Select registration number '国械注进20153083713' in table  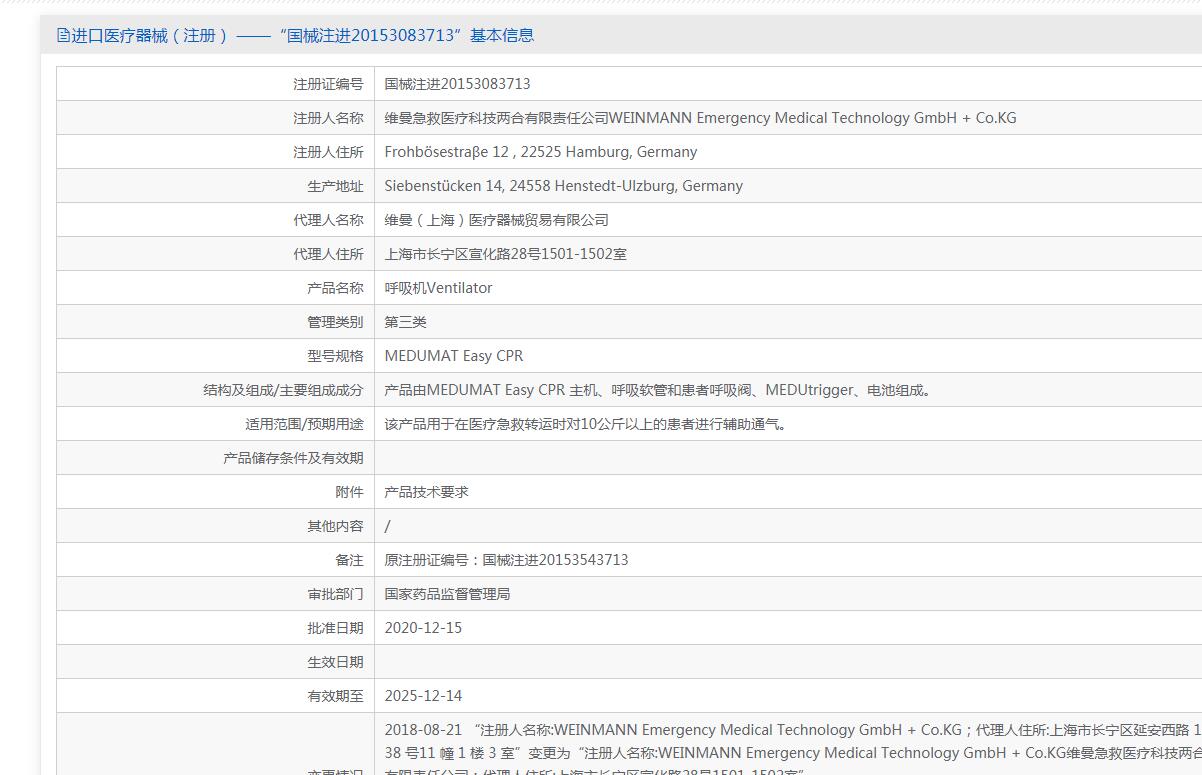pyautogui.click(x=458, y=84)
